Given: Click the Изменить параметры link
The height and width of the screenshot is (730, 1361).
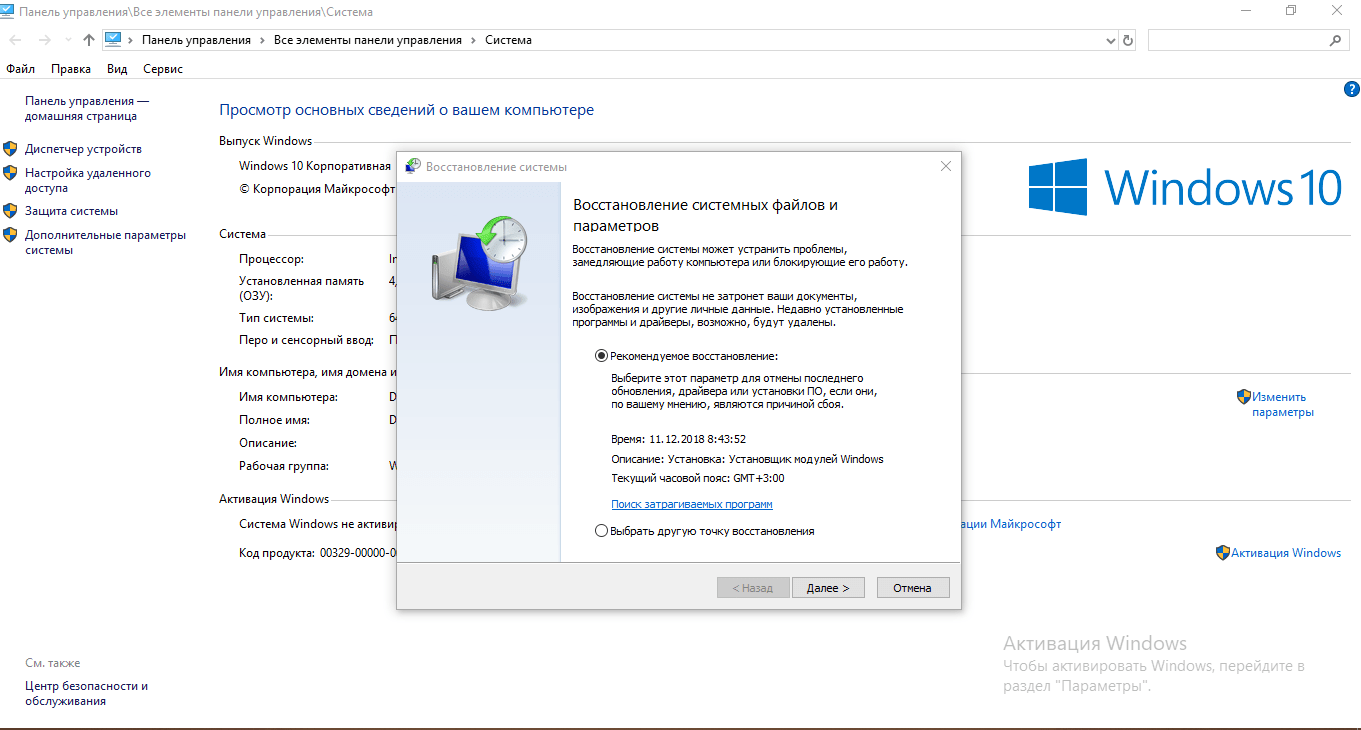Looking at the screenshot, I should (x=1284, y=404).
